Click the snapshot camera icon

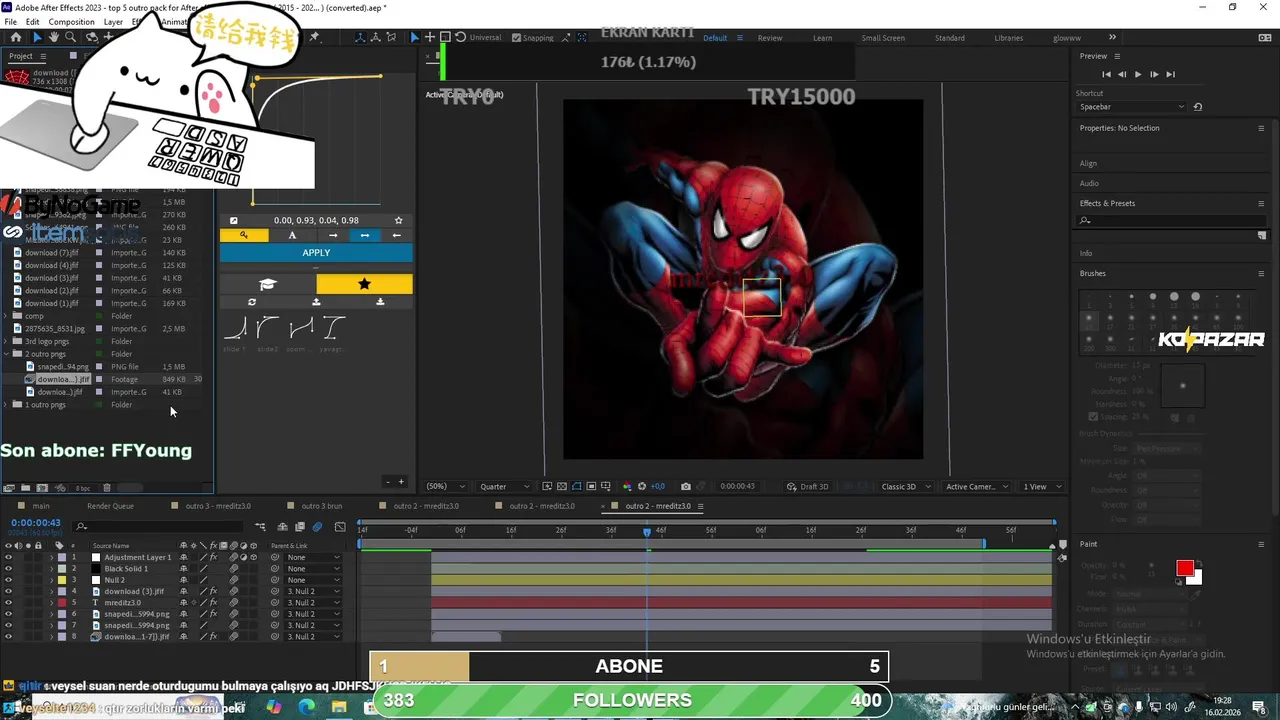(686, 487)
